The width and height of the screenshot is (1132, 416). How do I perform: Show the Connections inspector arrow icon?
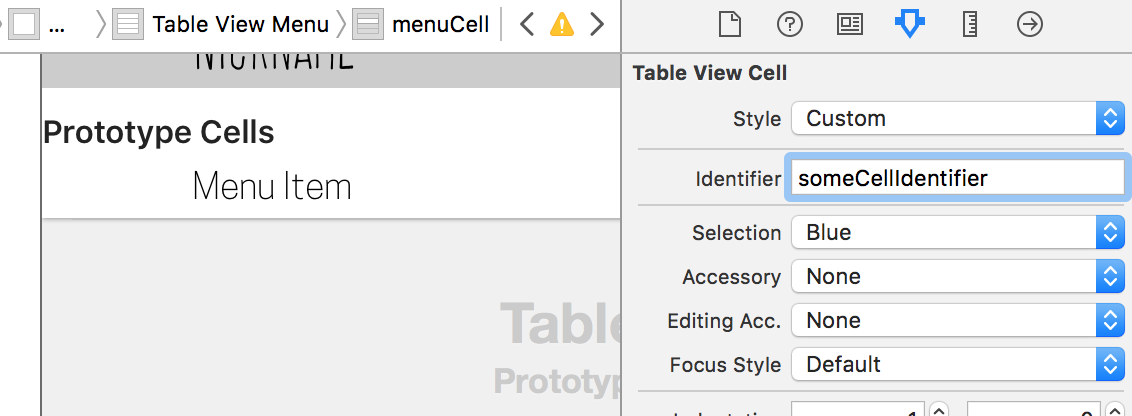(x=1029, y=25)
